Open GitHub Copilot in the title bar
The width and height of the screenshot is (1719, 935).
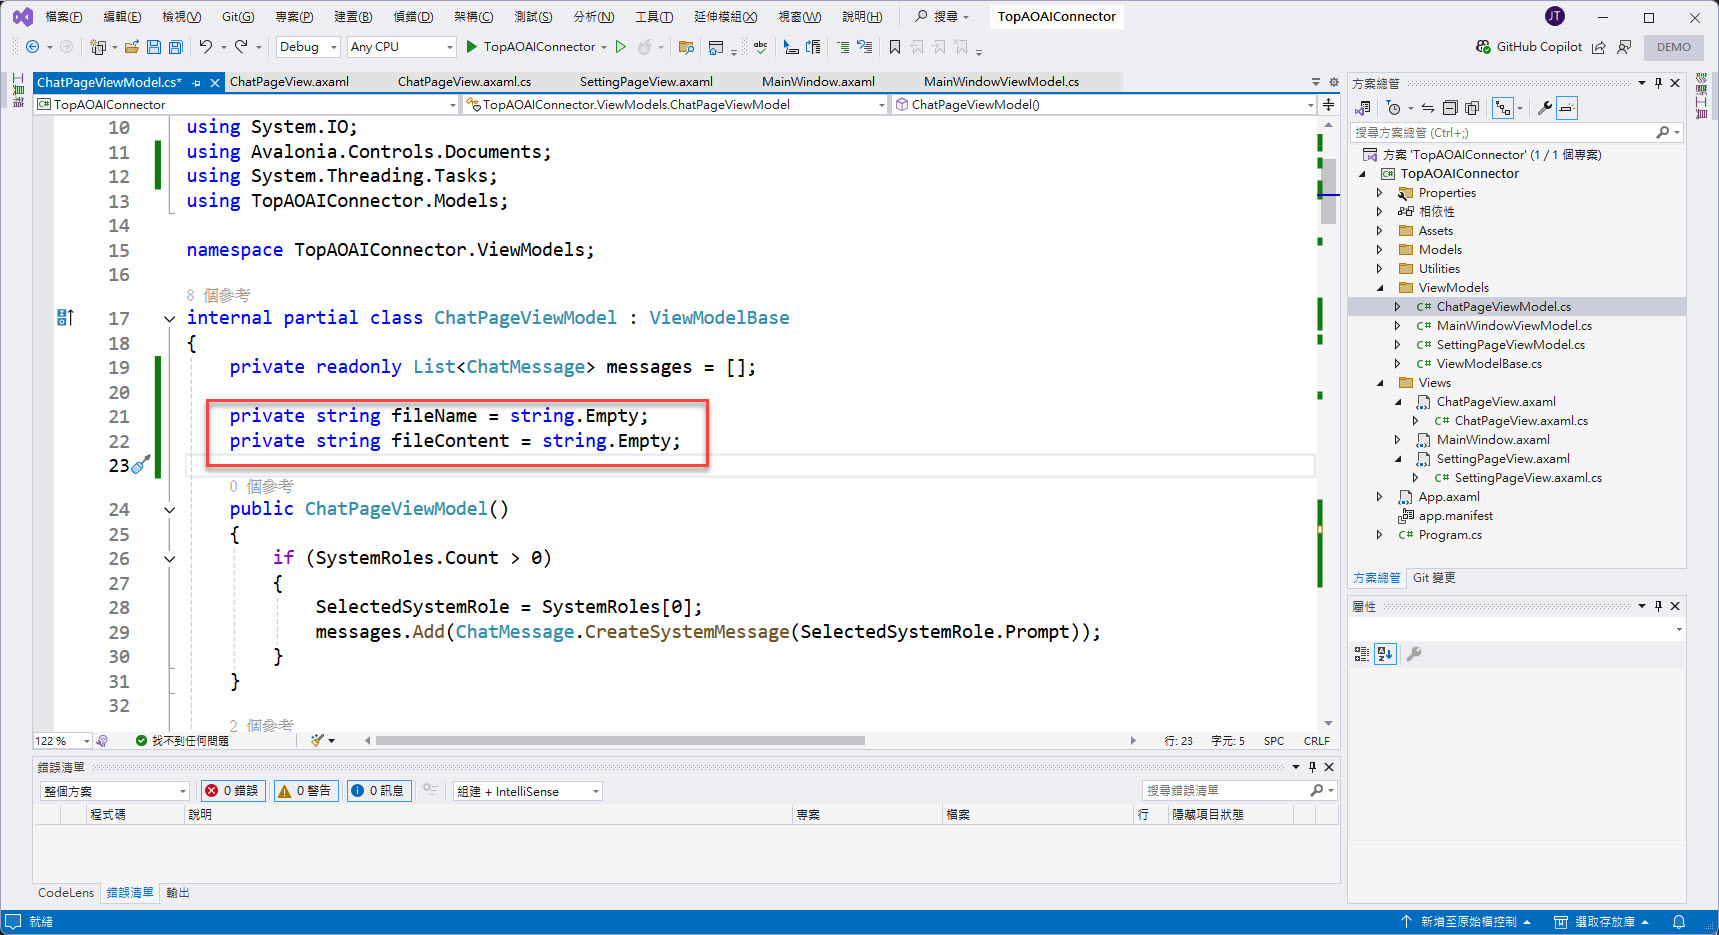point(1529,47)
